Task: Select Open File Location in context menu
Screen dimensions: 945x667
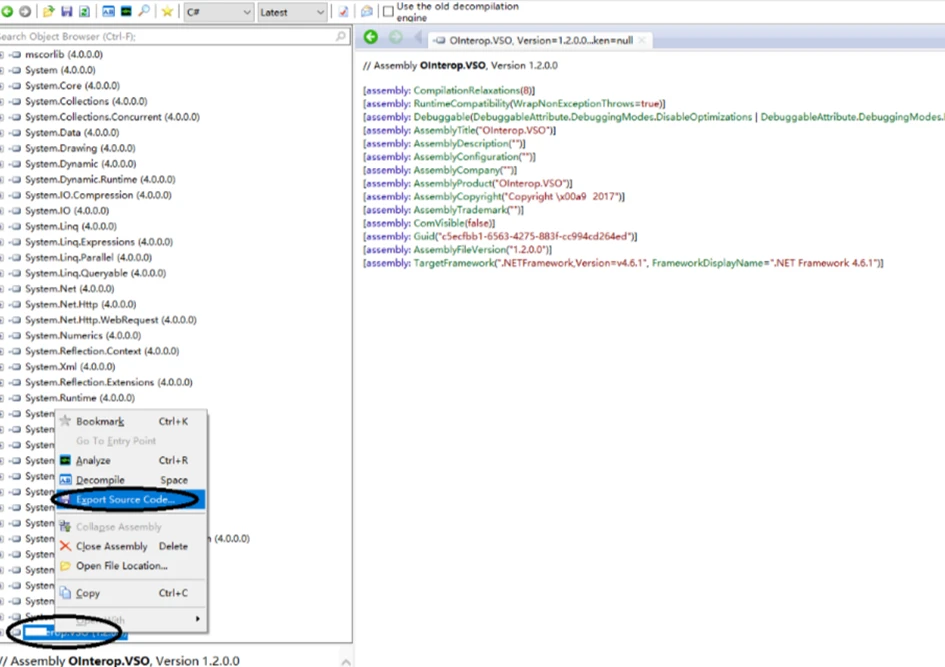Action: point(121,566)
